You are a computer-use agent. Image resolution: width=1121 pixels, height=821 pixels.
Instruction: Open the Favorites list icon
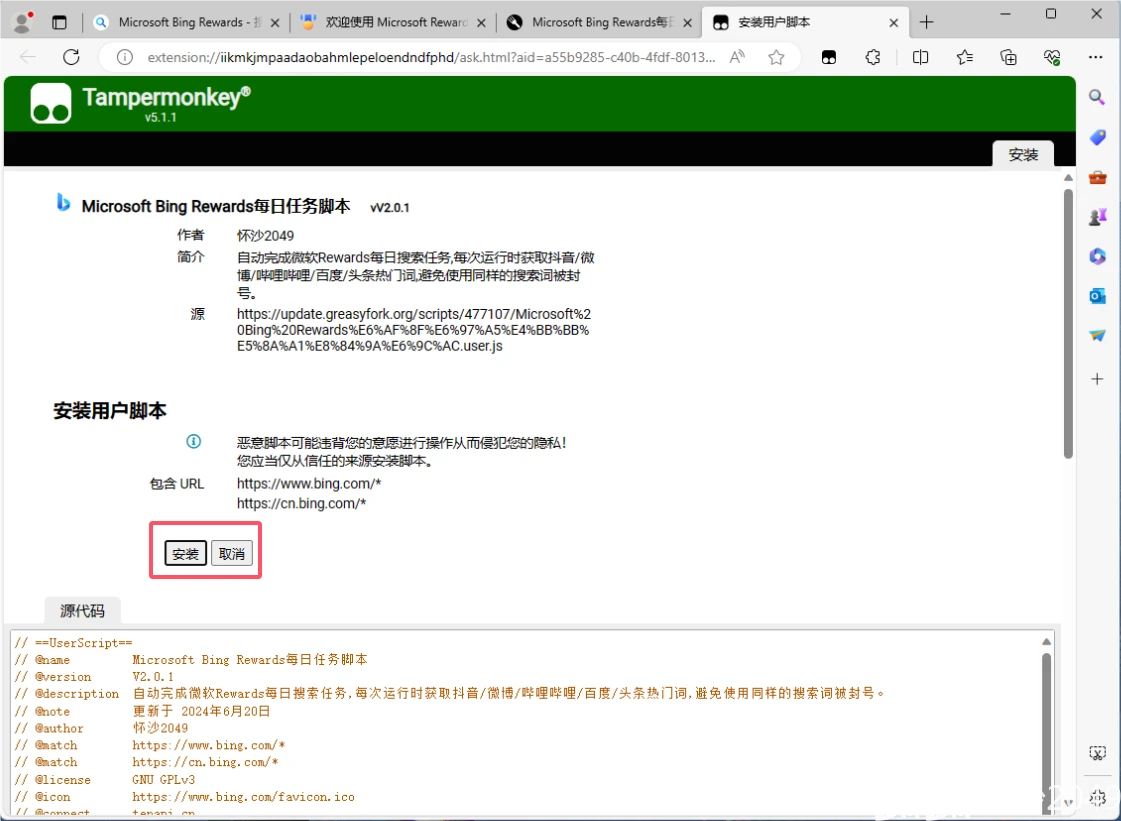click(965, 57)
